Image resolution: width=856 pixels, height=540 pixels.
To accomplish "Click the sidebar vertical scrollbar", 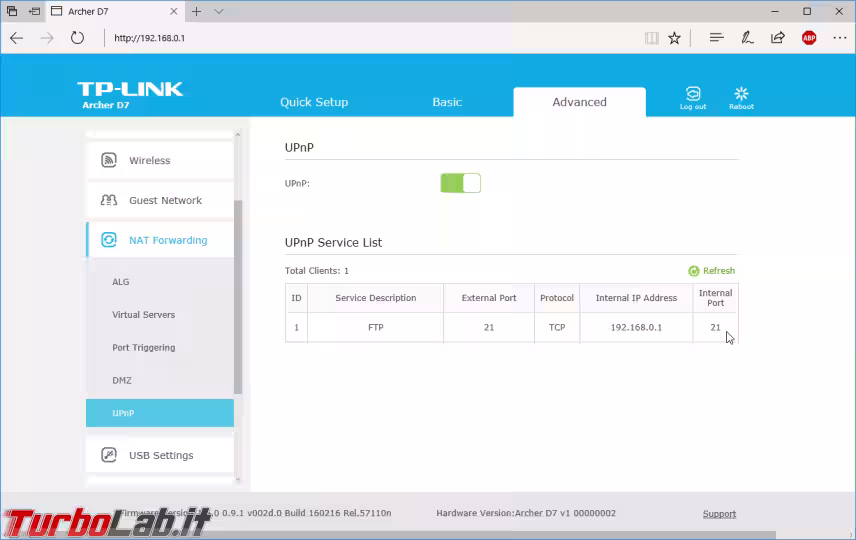I will pyautogui.click(x=238, y=300).
